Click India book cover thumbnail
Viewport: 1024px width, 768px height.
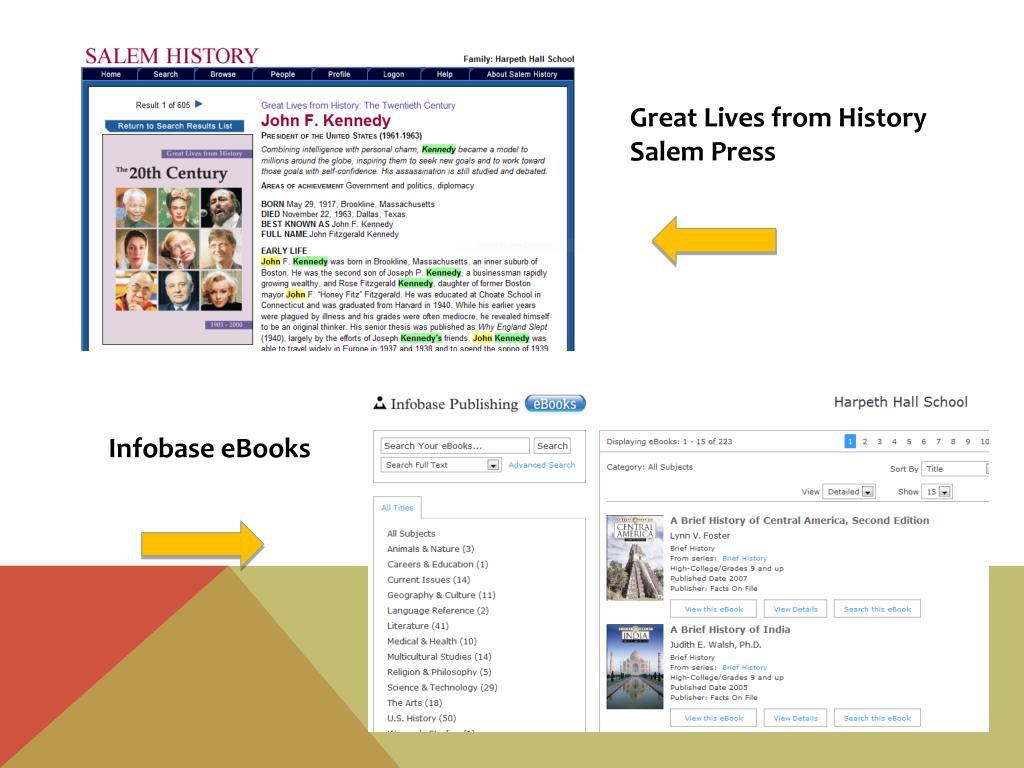[634, 667]
